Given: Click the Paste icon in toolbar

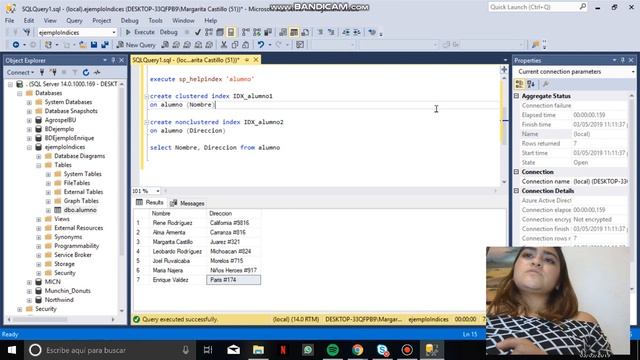Looking at the screenshot, I should (x=246, y=45).
